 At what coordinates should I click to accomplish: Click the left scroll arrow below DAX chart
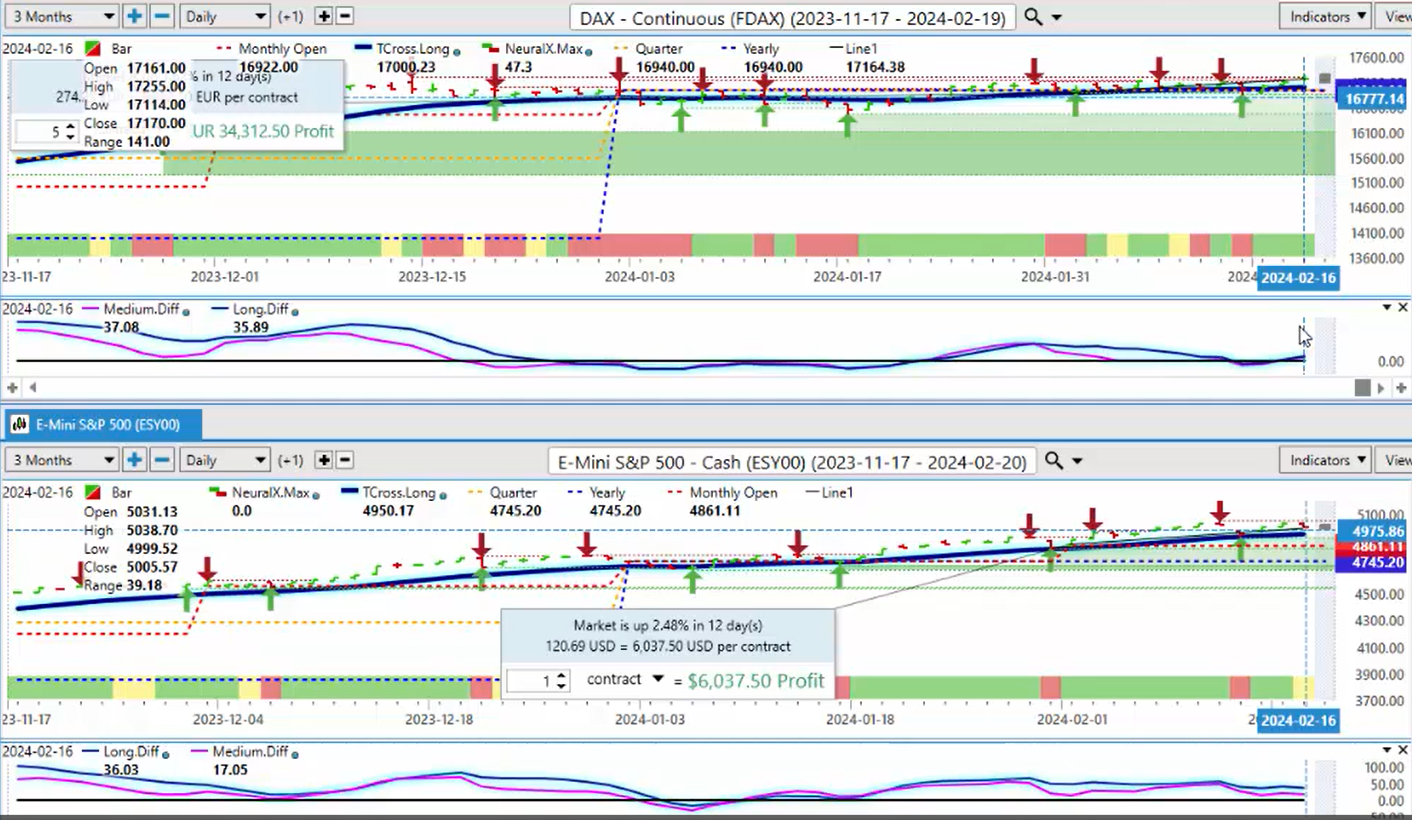tap(31, 387)
